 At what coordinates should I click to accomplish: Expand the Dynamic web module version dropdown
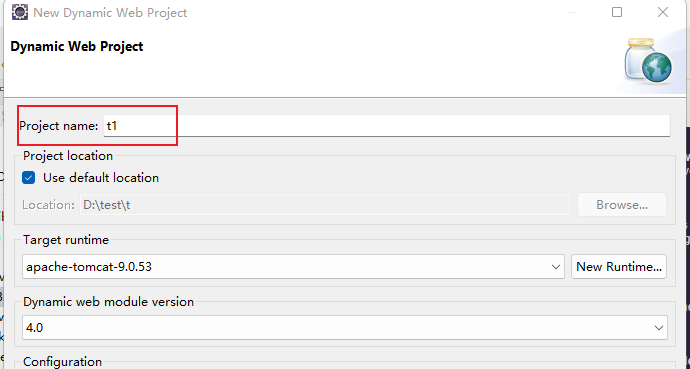345,328
